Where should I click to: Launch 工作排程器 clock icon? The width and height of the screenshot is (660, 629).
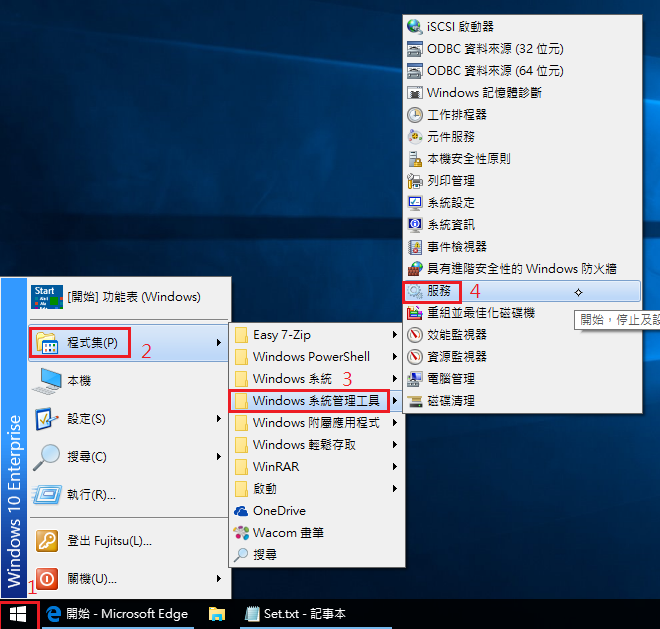pyautogui.click(x=415, y=115)
